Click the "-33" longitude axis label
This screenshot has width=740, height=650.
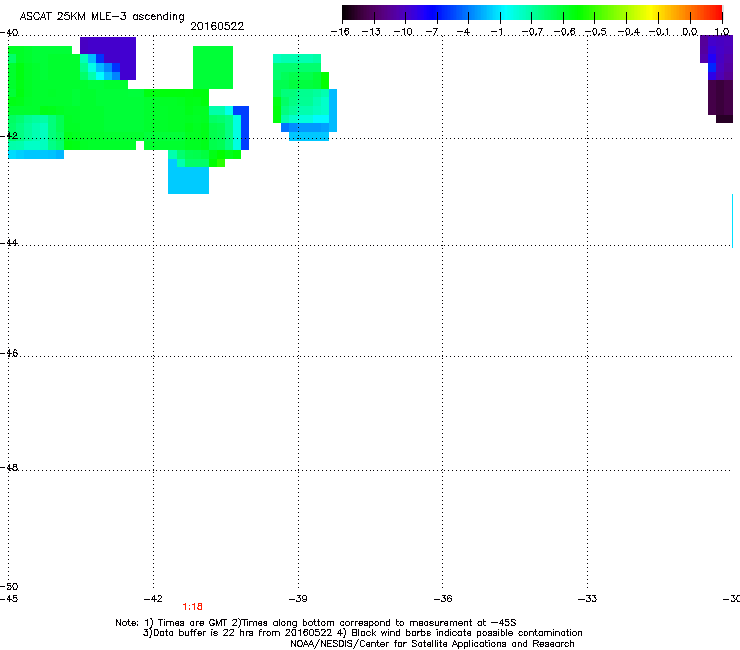pos(587,599)
